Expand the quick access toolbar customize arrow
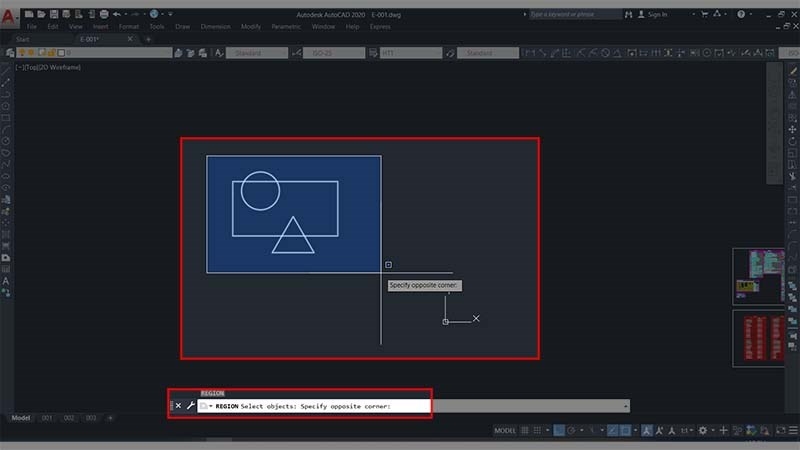800x450 pixels. tap(171, 14)
